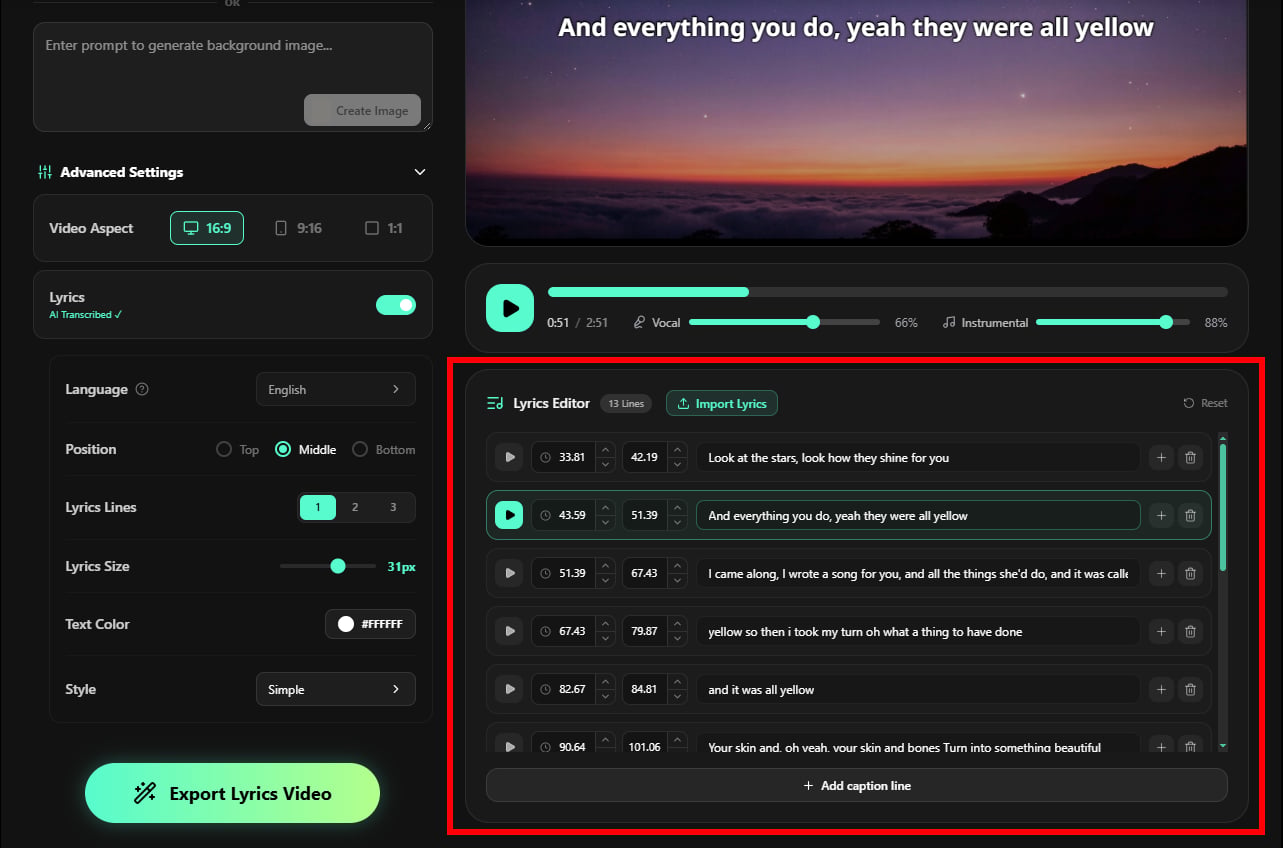Increase start time 43.59 with up arrow
The height and width of the screenshot is (848, 1283).
pos(605,508)
